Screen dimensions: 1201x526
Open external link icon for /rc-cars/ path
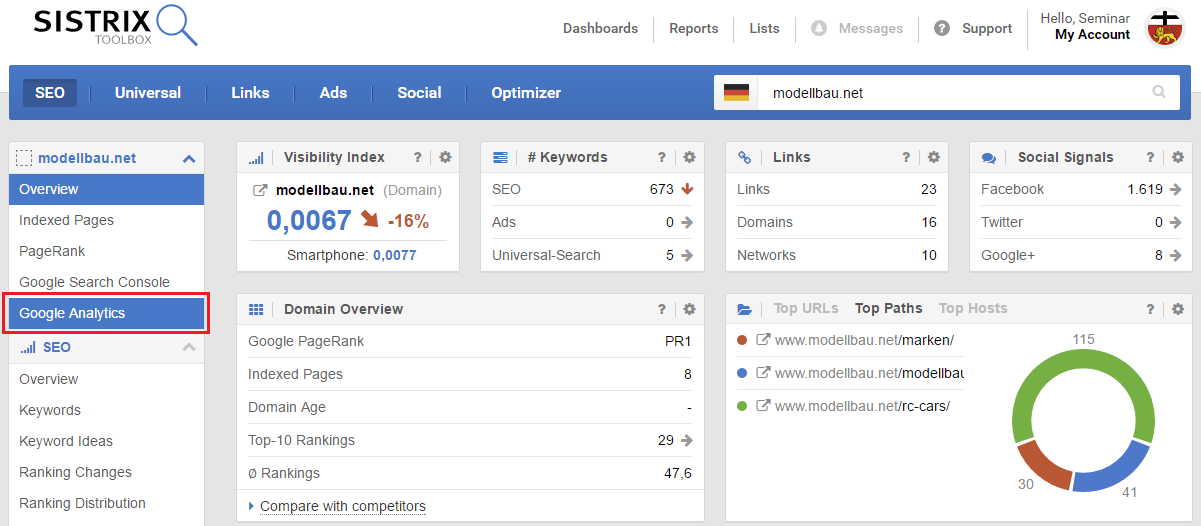pyautogui.click(x=763, y=406)
